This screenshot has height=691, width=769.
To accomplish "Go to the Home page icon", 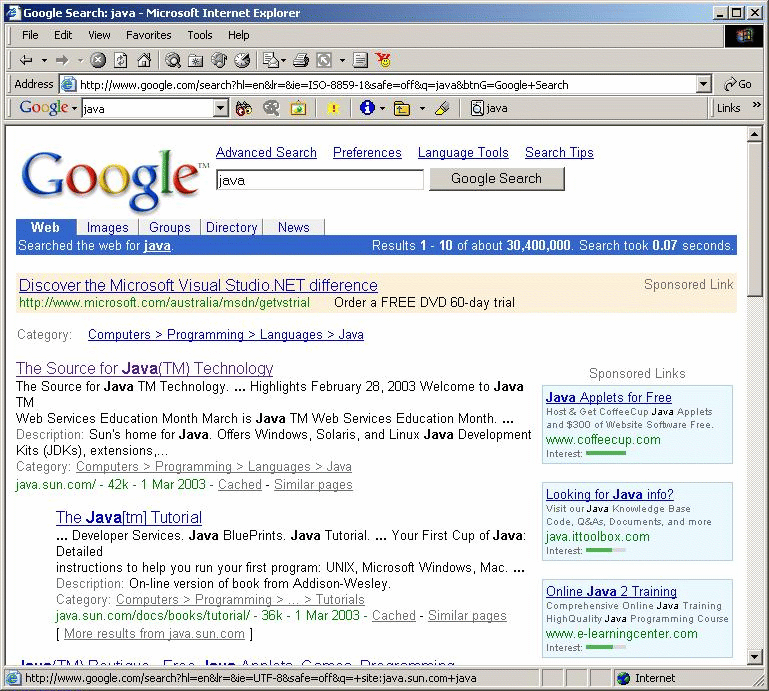I will 144,60.
